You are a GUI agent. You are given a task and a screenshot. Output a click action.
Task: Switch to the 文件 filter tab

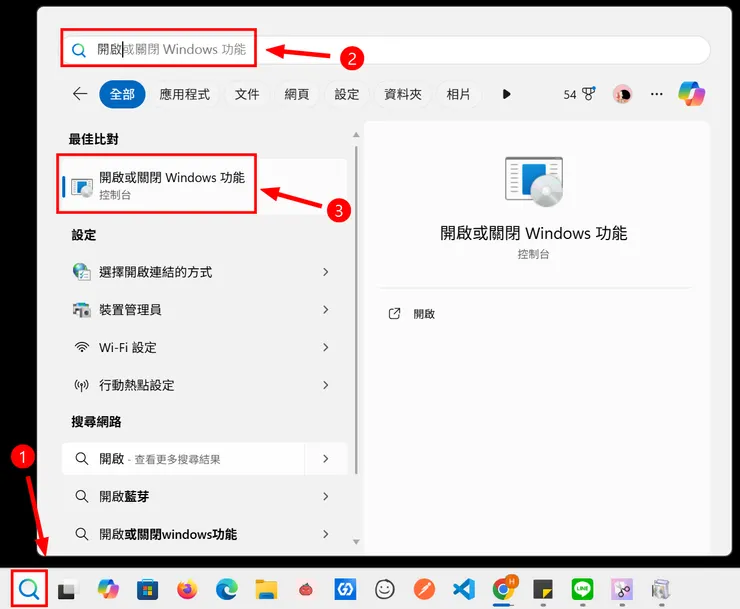tap(247, 94)
